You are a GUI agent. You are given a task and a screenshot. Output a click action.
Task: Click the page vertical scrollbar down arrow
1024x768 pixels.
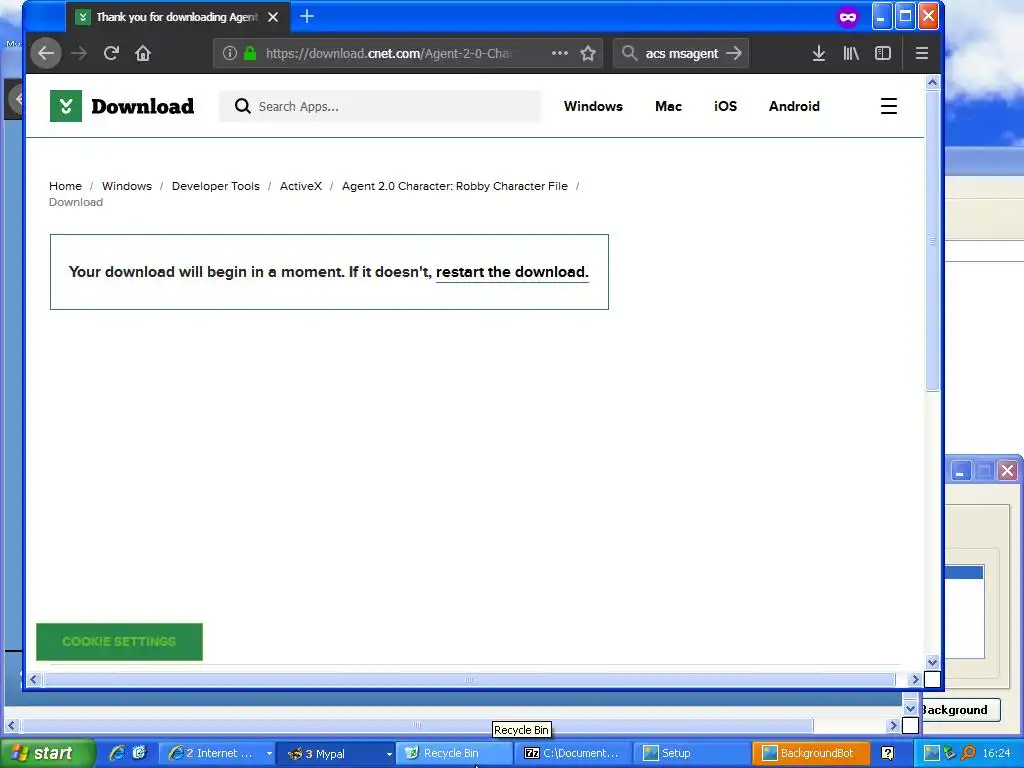point(932,662)
